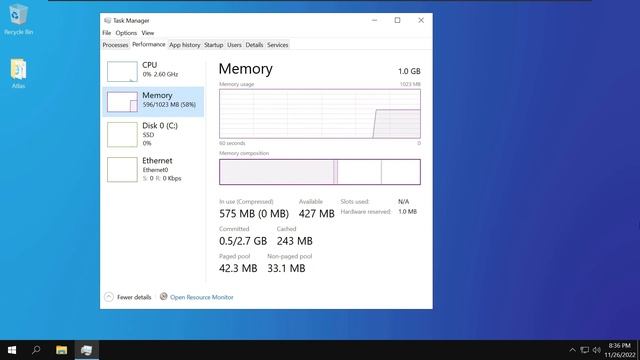Click the Ethernet mini graph thumbnail
Viewport: 640px width, 360px height.
click(122, 169)
